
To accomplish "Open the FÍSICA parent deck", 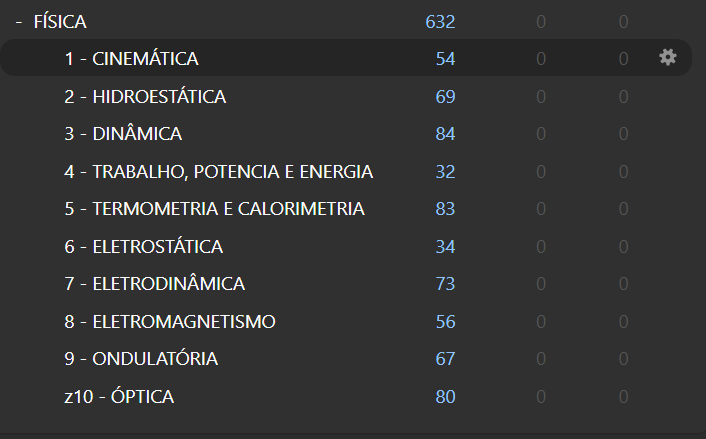I will coord(60,22).
